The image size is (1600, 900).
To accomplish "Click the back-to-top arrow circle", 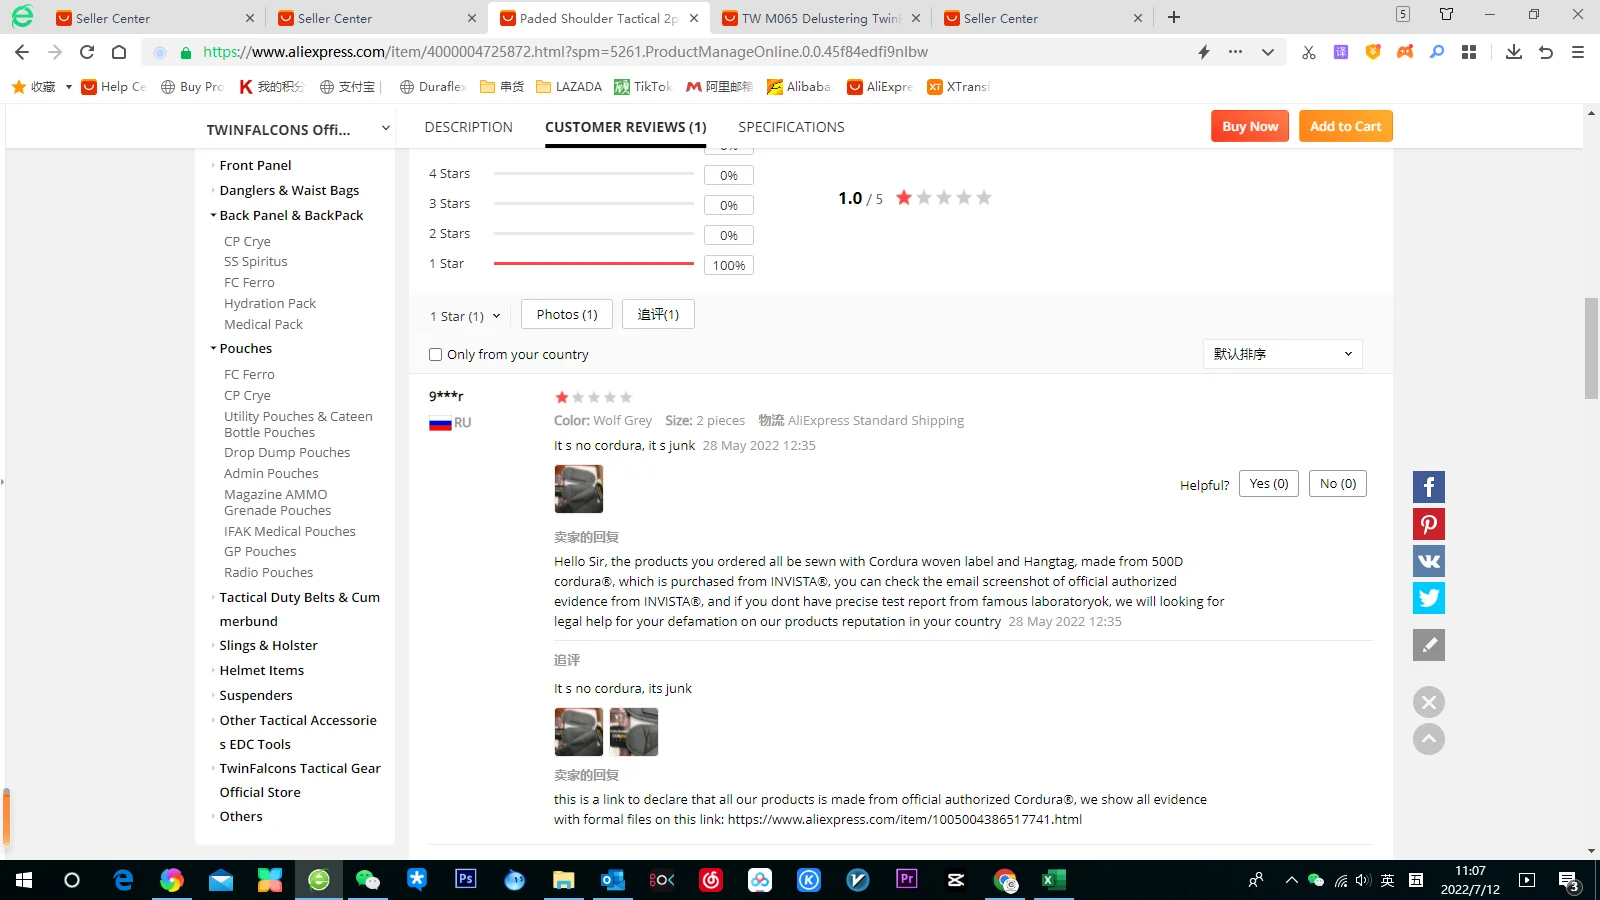I will (1429, 739).
